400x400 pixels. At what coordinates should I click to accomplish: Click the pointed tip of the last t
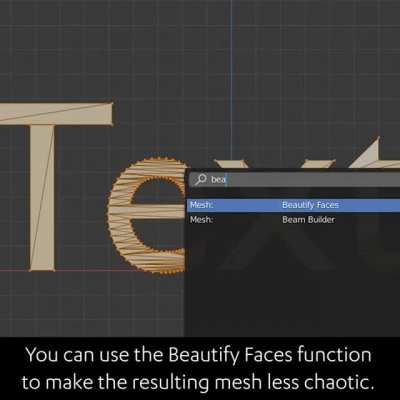pos(377,143)
